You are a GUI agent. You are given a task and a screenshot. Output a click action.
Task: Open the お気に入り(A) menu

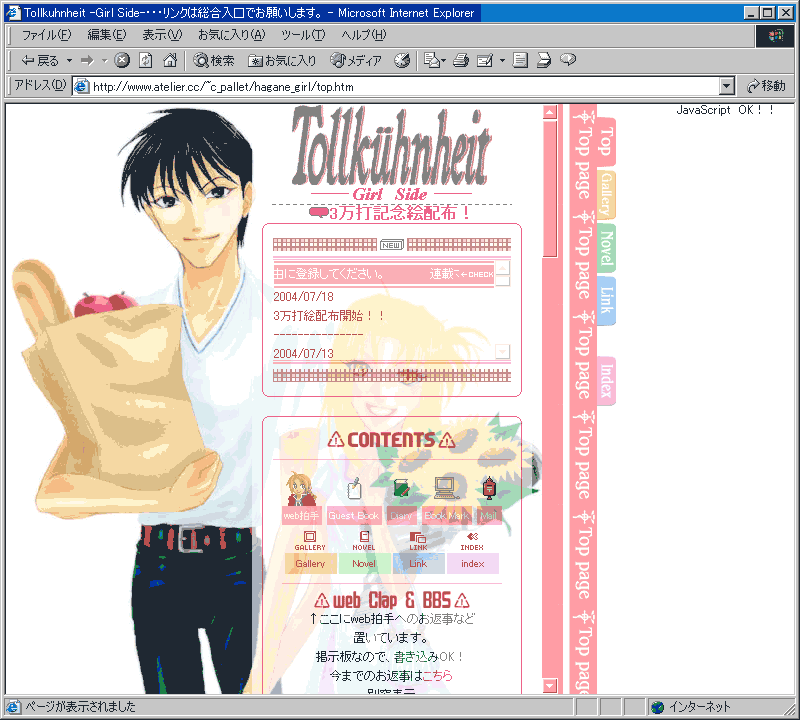[232, 35]
